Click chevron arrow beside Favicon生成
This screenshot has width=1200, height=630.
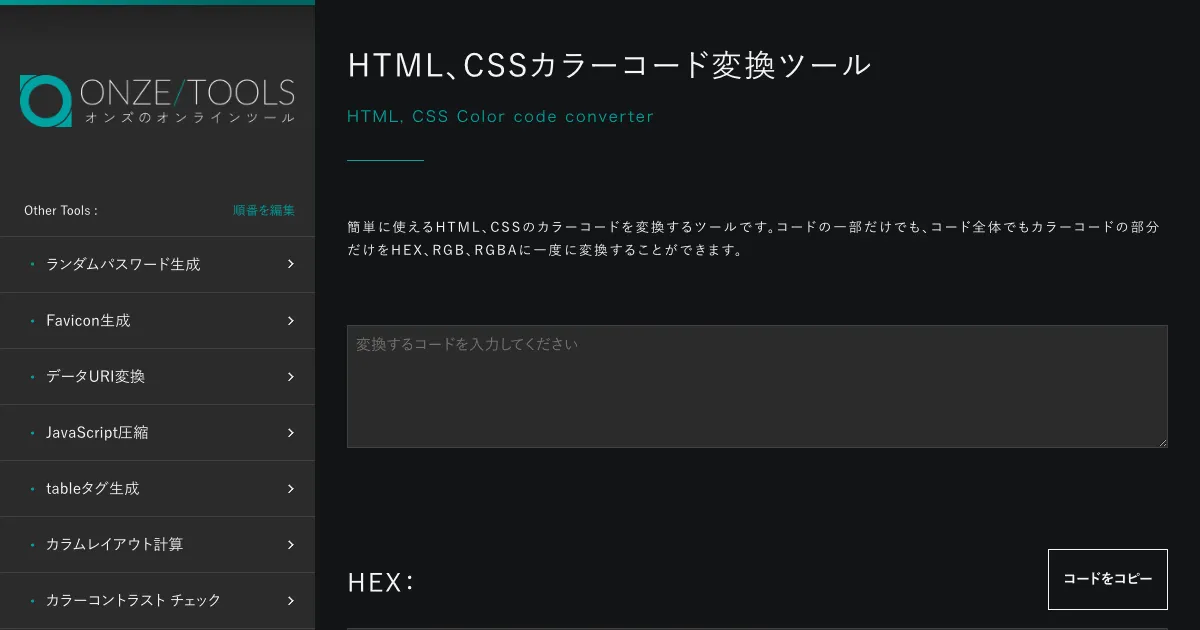coord(291,321)
